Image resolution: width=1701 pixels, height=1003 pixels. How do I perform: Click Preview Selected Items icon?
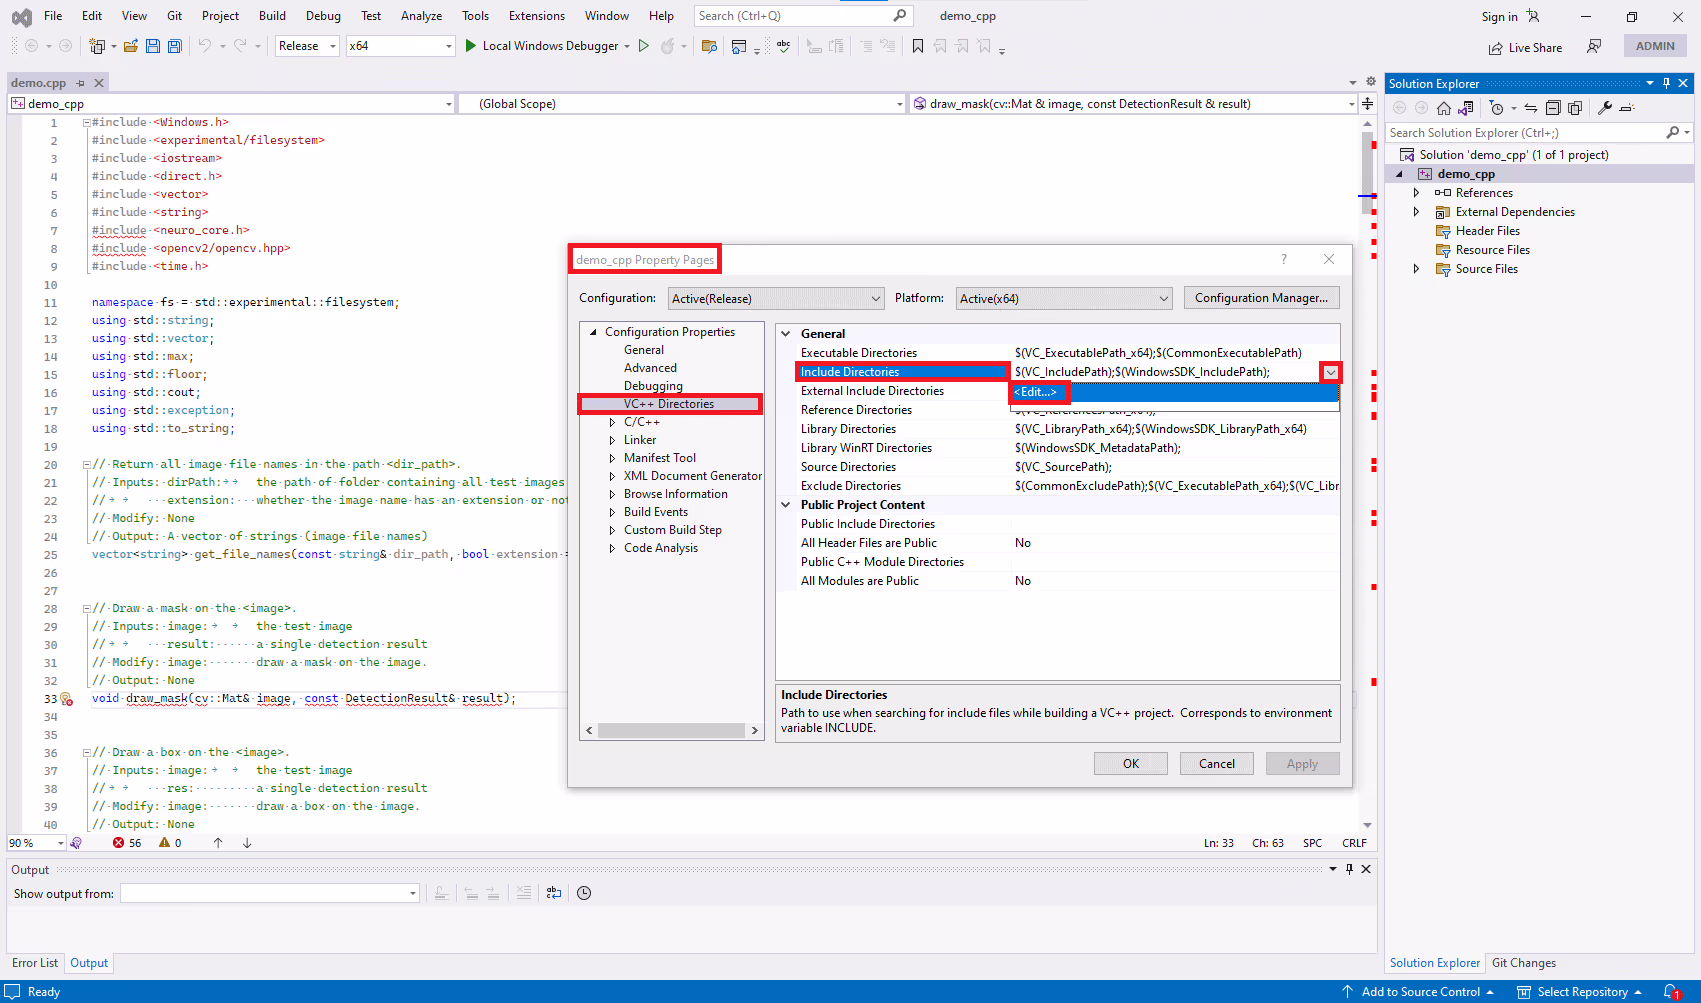[1627, 108]
